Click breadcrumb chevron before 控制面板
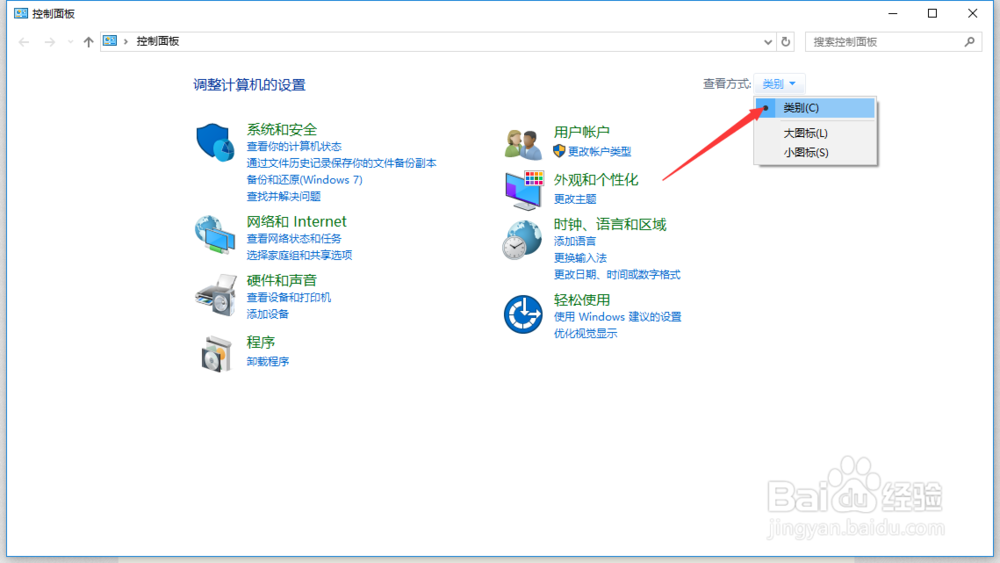1000x563 pixels. point(126,41)
